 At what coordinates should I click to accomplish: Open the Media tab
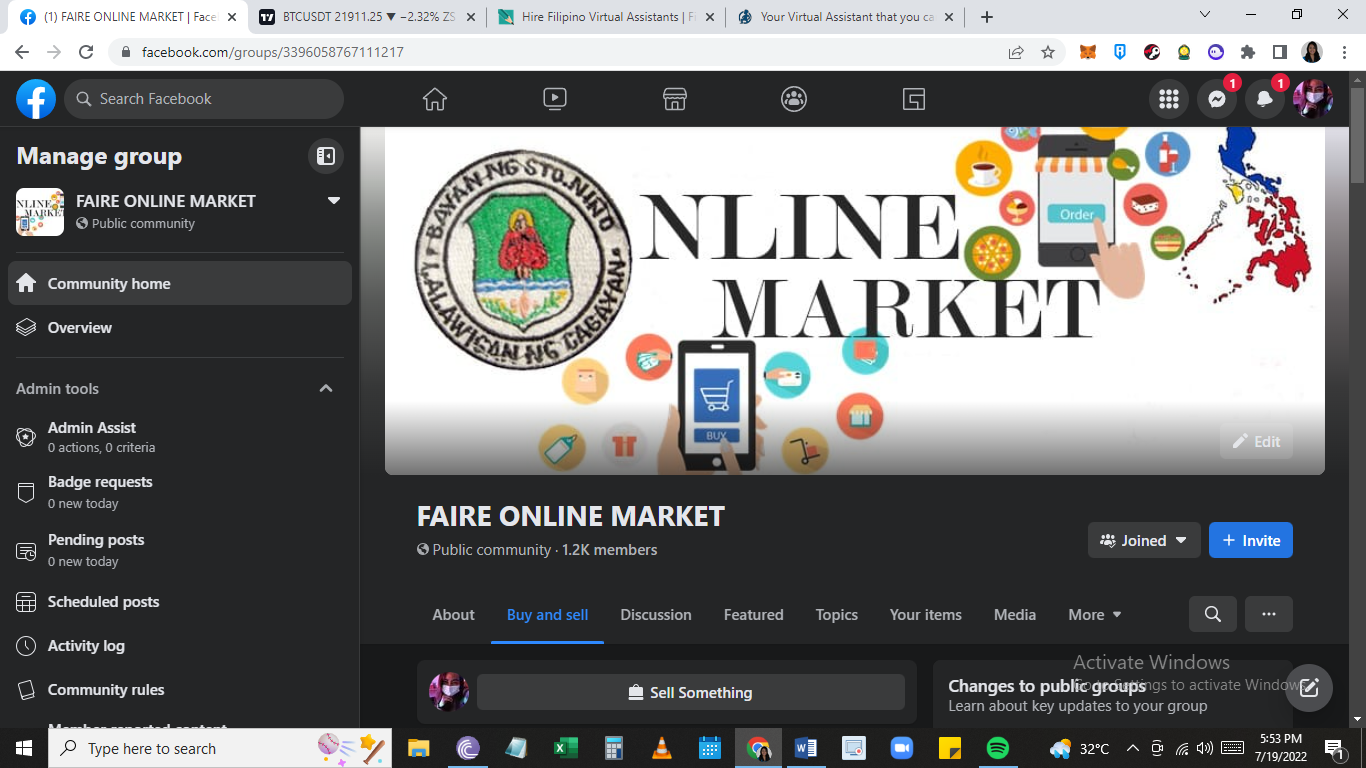(x=1015, y=615)
